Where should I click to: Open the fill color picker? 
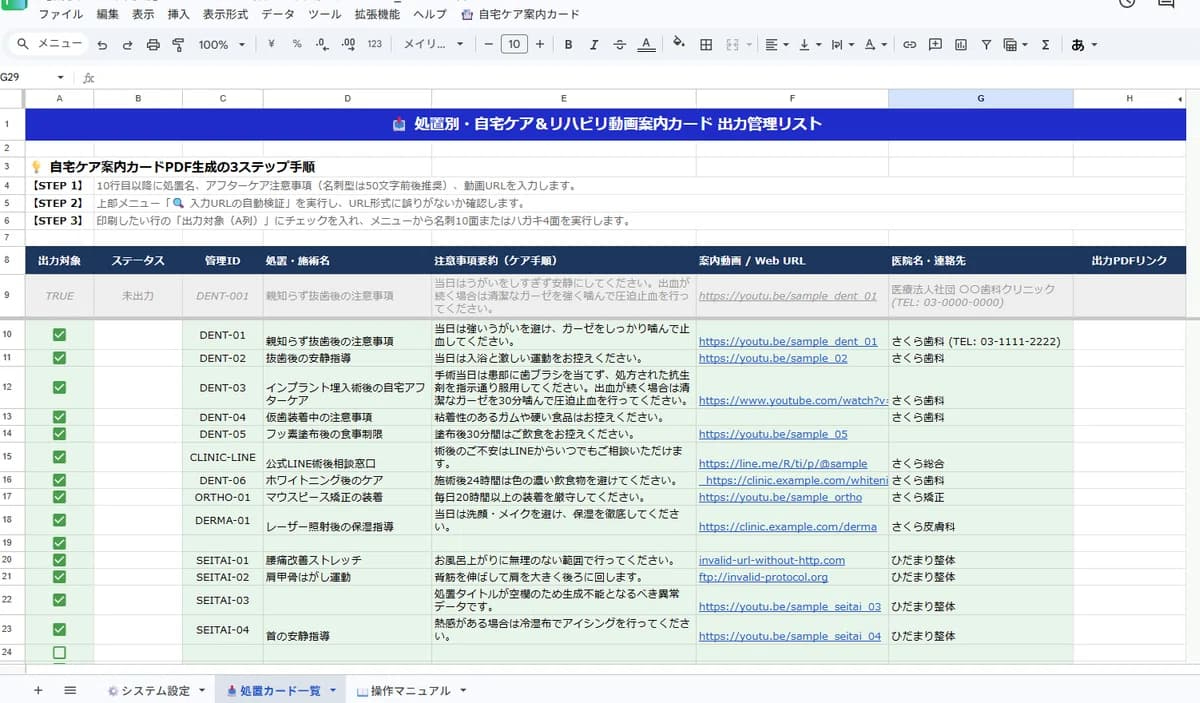tap(679, 44)
